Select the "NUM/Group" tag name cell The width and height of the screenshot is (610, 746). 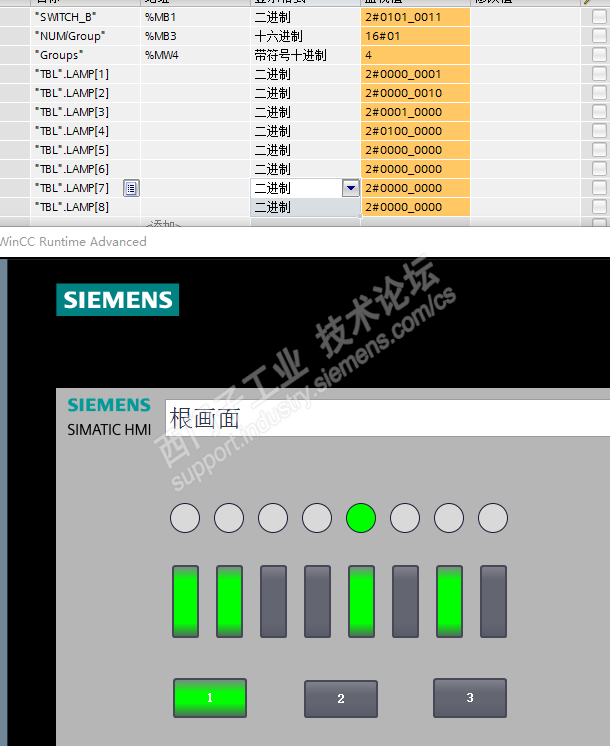pyautogui.click(x=85, y=36)
